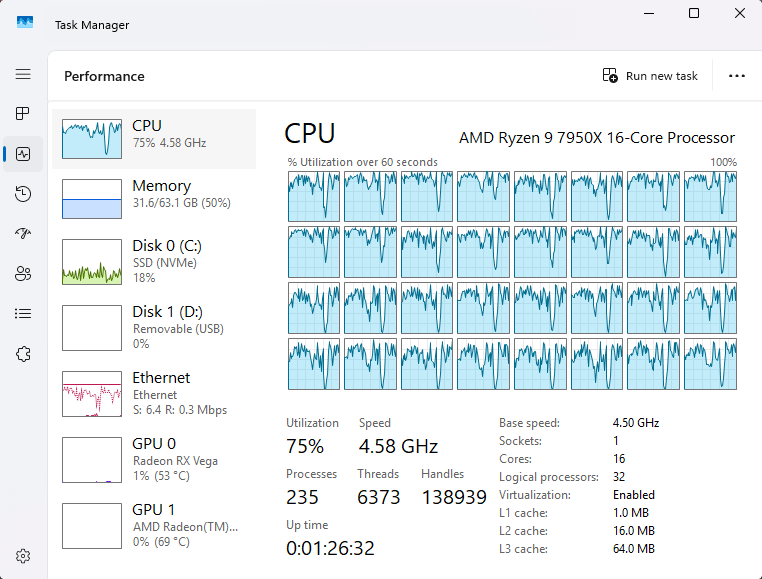The image size is (762, 579).
Task: Select the Performance page icon
Action: pyautogui.click(x=23, y=154)
